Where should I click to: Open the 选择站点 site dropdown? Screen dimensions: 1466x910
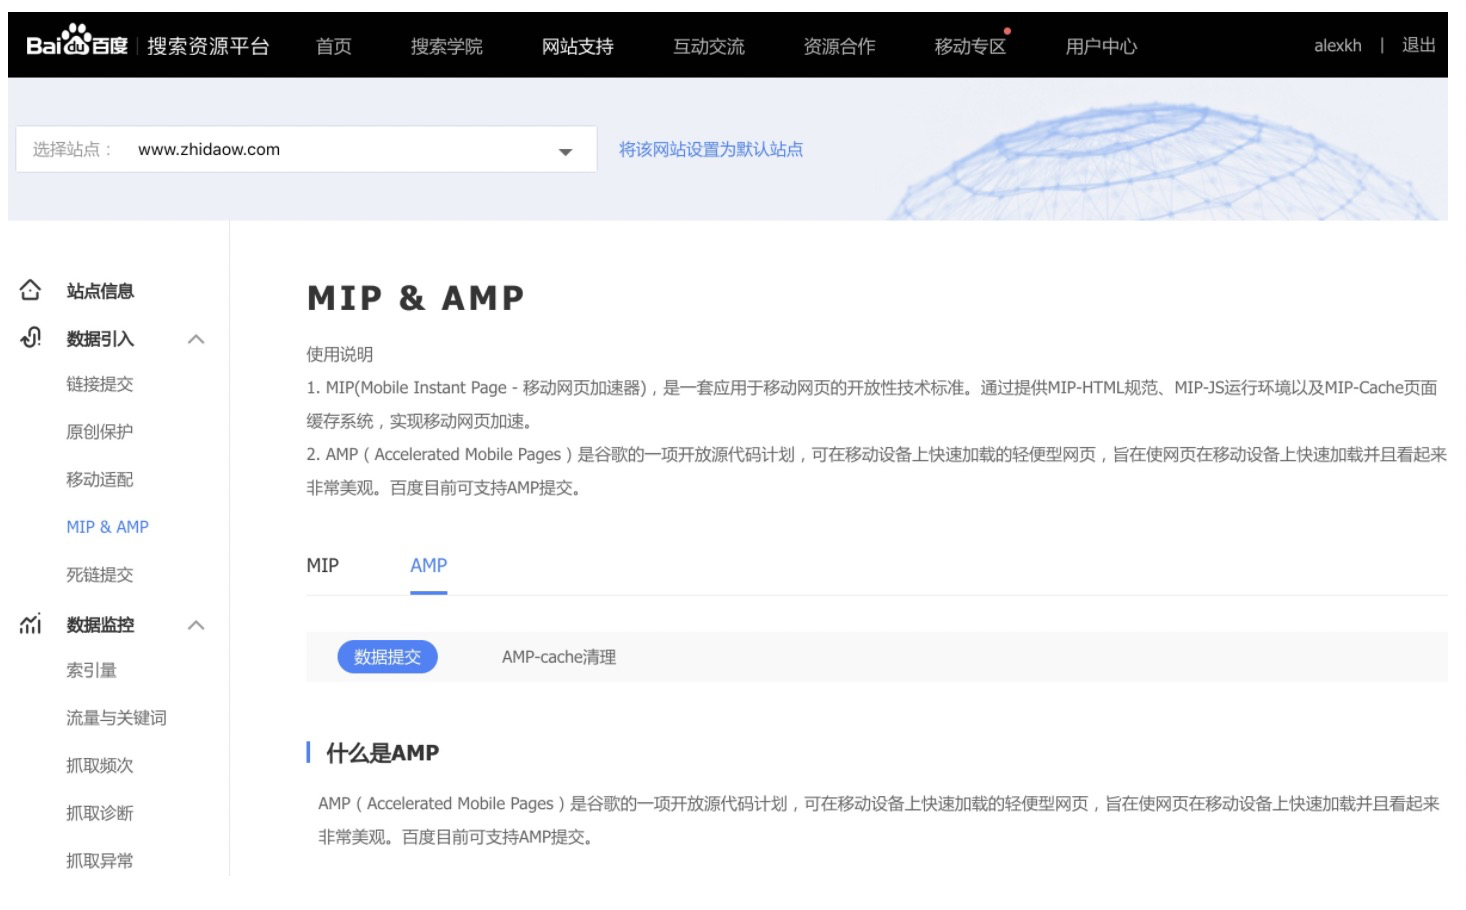565,150
